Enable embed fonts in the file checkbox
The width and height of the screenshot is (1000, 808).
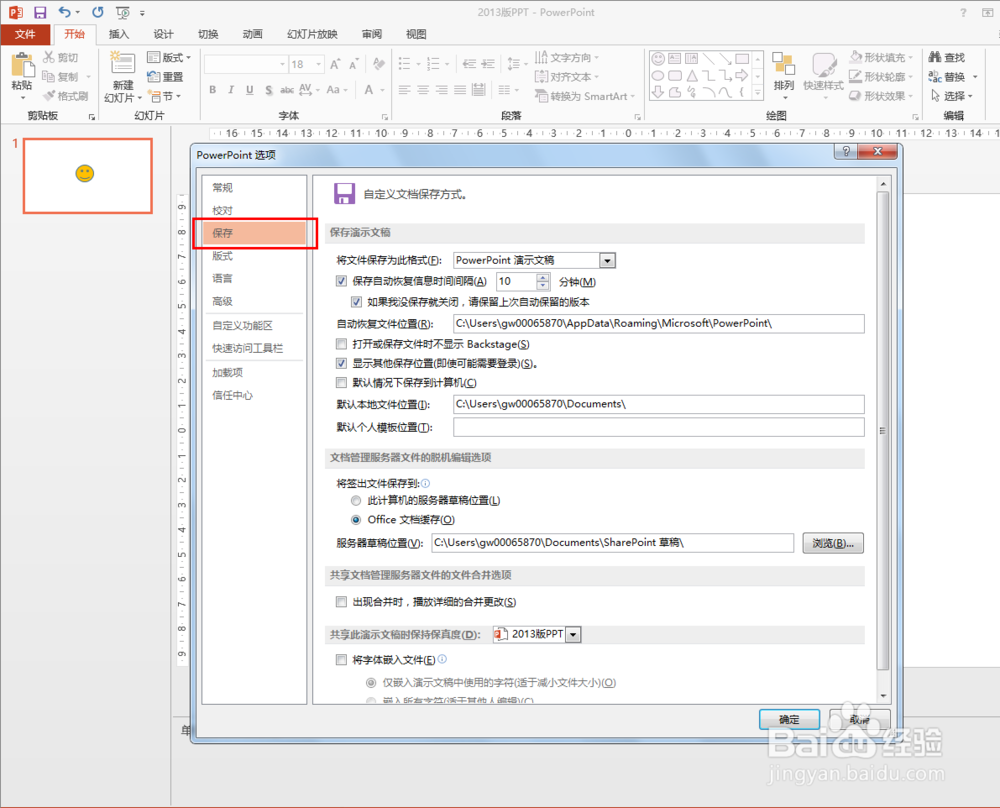[x=341, y=660]
